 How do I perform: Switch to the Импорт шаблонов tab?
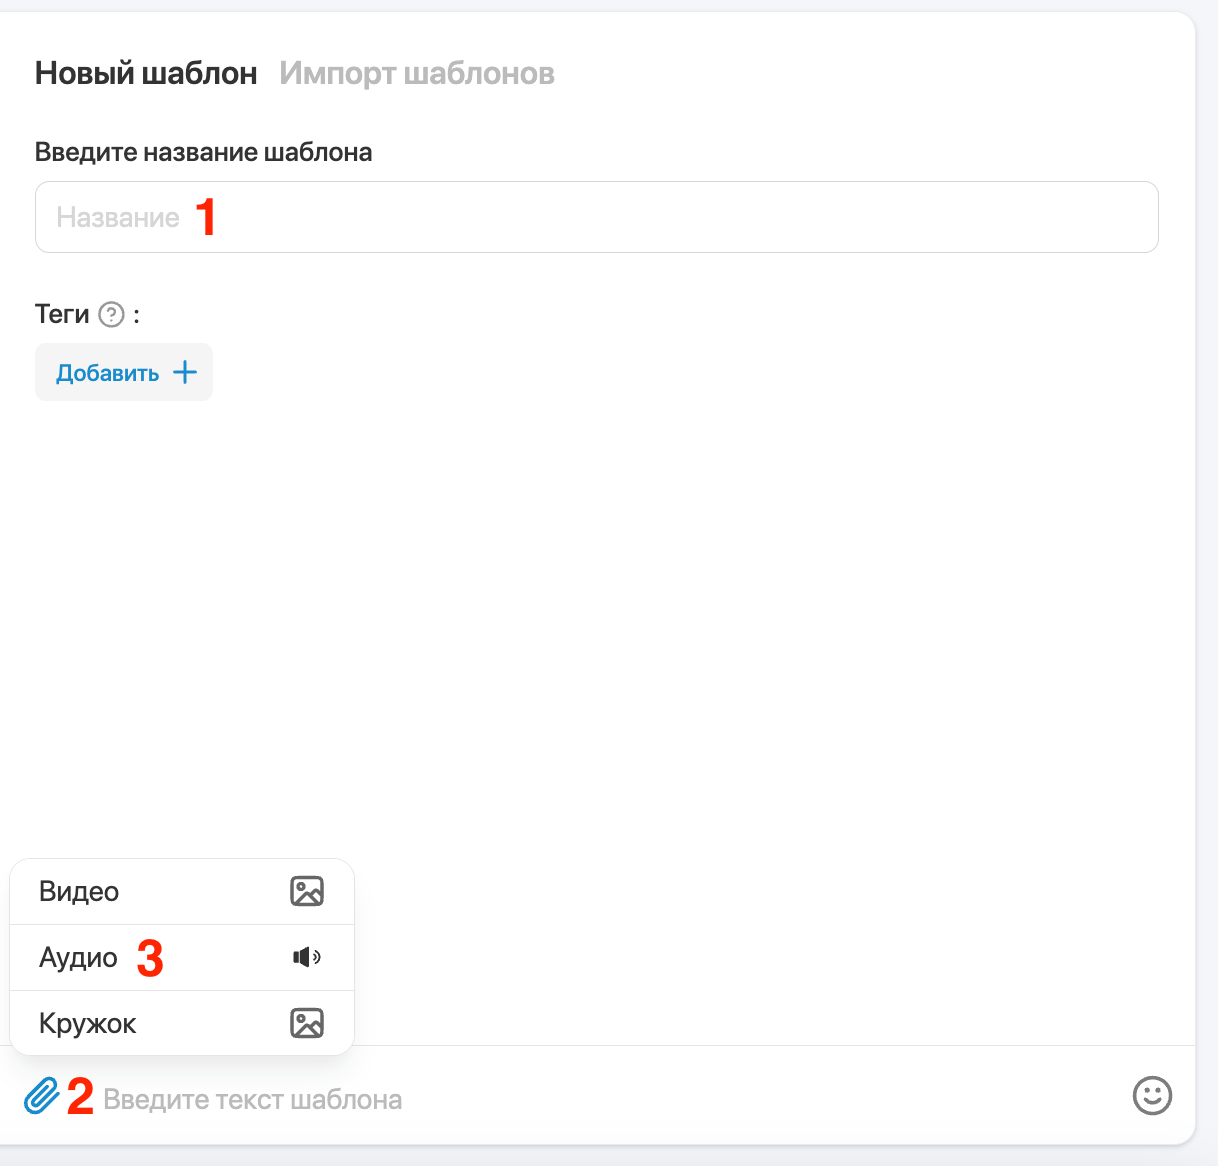point(417,73)
